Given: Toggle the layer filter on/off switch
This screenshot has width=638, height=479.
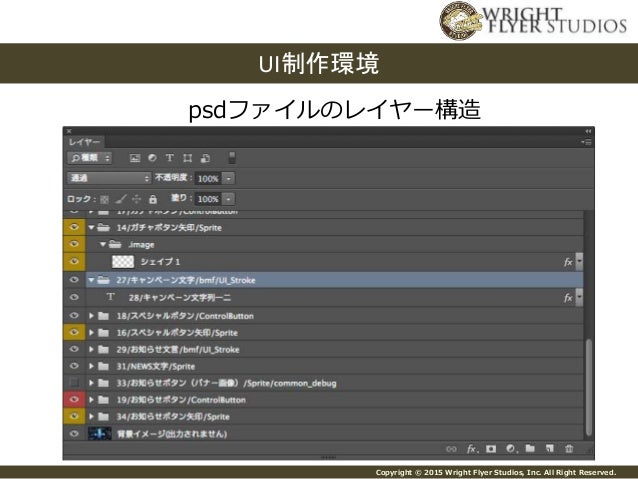Looking at the screenshot, I should (x=232, y=158).
